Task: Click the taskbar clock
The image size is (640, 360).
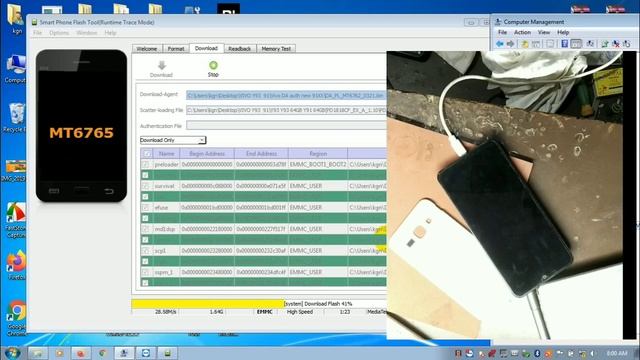Action: click(x=617, y=353)
